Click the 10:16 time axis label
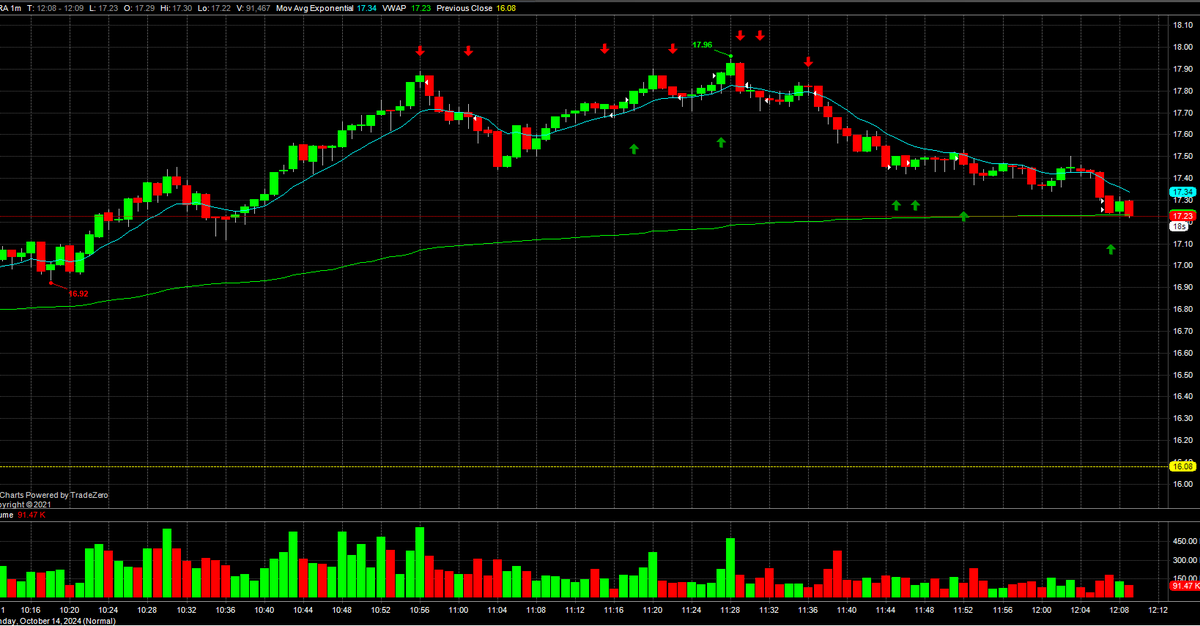1200x626 pixels. (x=30, y=610)
